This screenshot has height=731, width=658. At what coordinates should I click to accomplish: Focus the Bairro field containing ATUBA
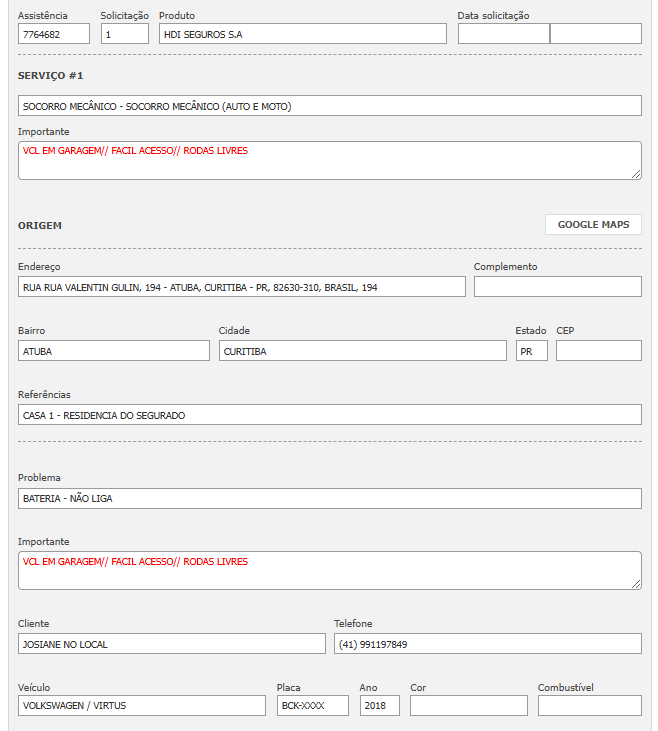click(x=113, y=351)
